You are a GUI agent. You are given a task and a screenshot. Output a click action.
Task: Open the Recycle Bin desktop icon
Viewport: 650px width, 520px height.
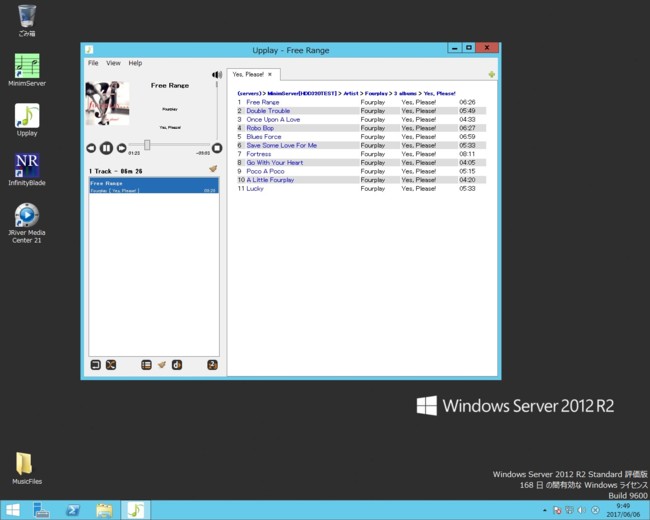pos(27,21)
